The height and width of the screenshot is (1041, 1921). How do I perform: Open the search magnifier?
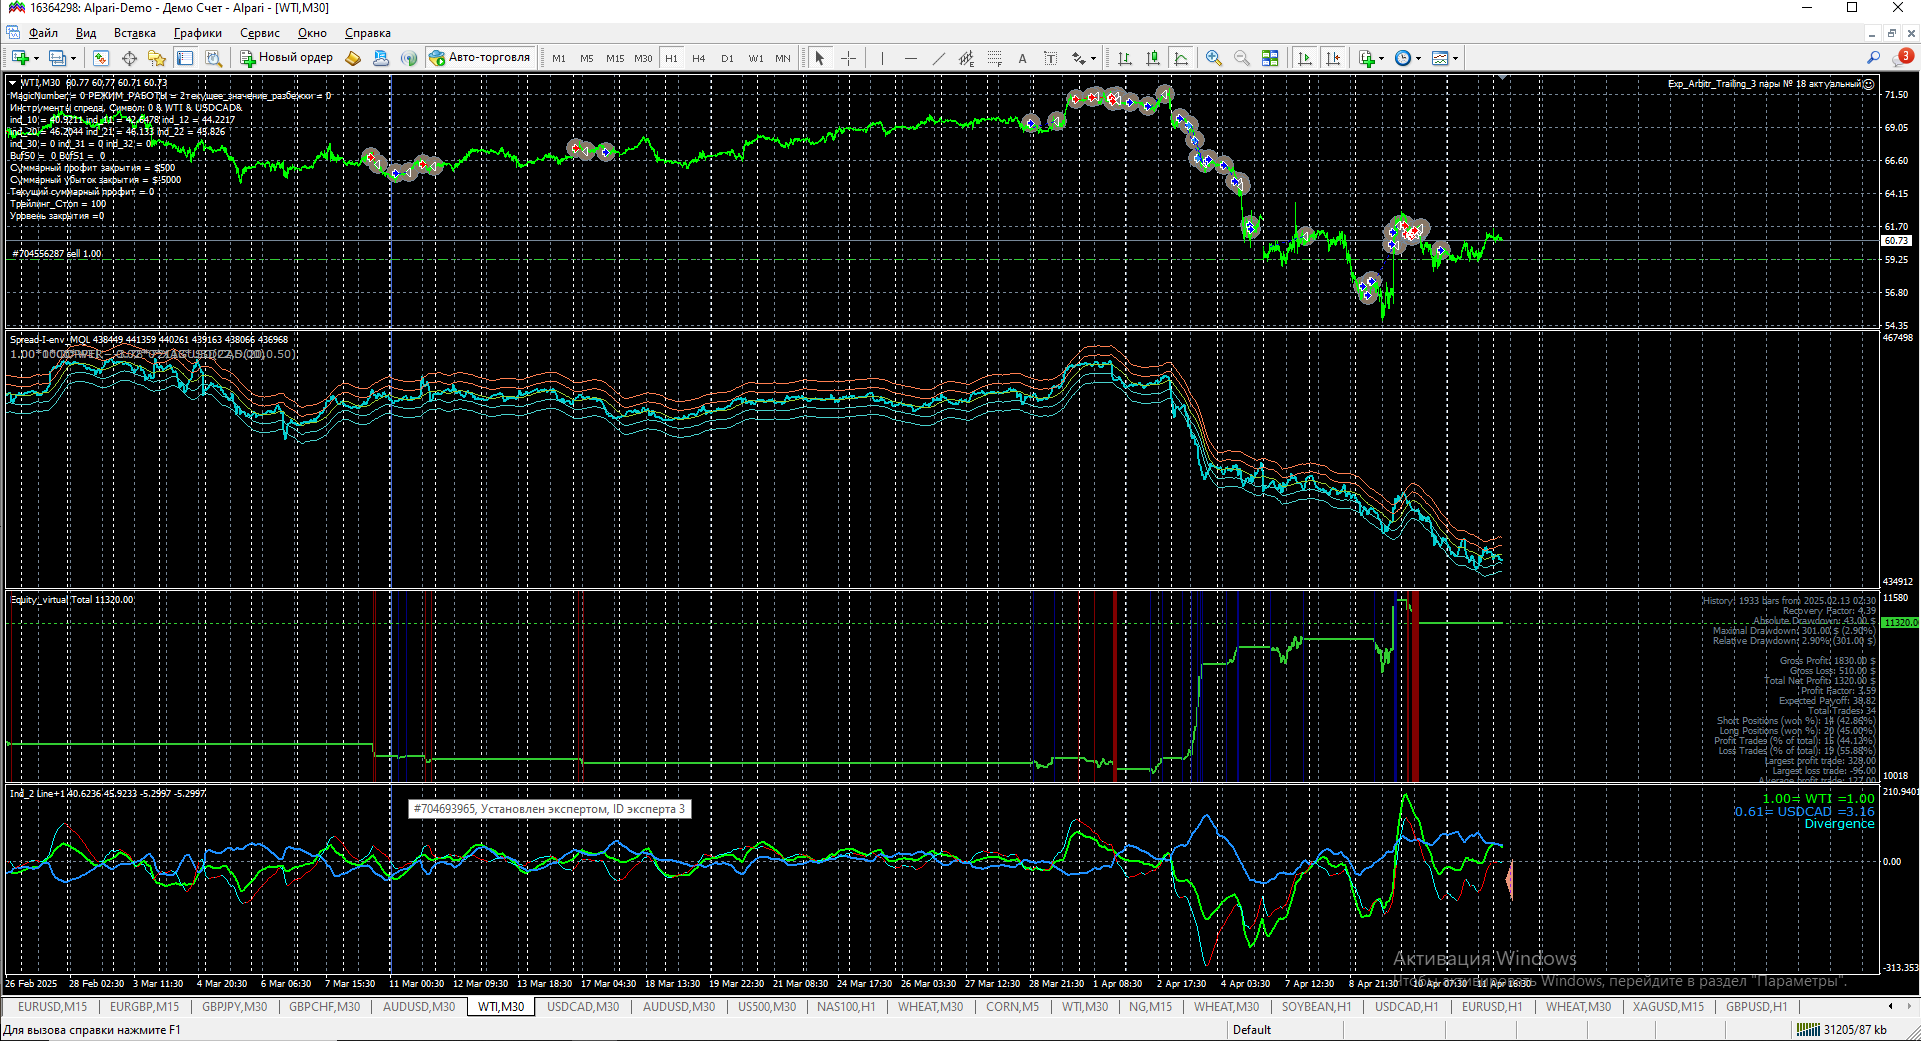pos(1874,58)
